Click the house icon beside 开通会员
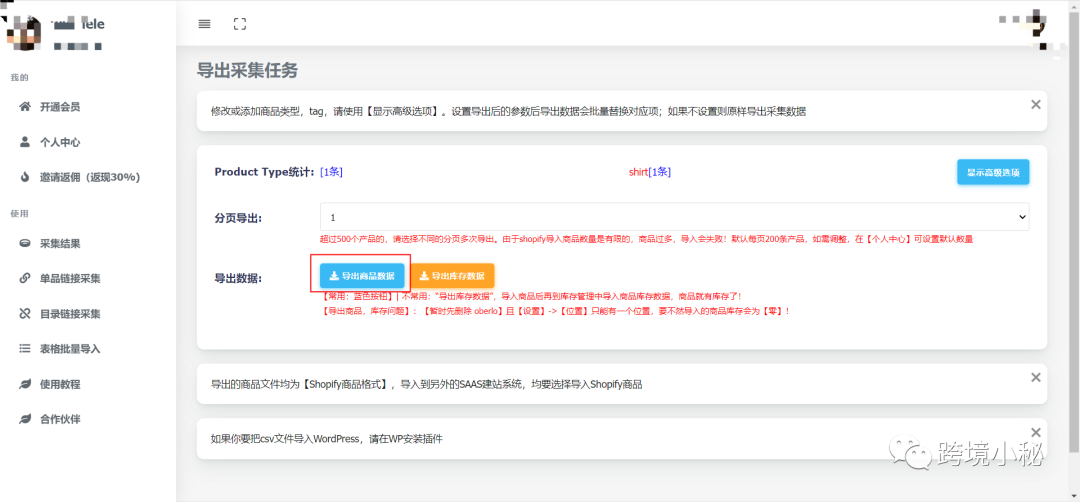Viewport: 1080px width, 502px height. click(x=25, y=107)
